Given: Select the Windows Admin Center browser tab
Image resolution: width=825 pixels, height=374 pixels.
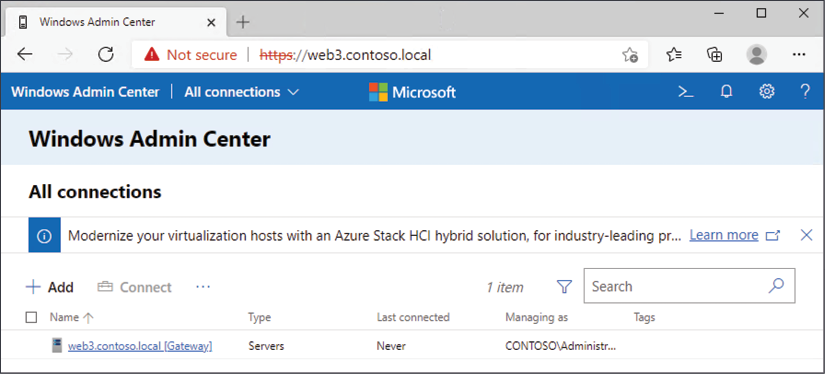Looking at the screenshot, I should 117,22.
